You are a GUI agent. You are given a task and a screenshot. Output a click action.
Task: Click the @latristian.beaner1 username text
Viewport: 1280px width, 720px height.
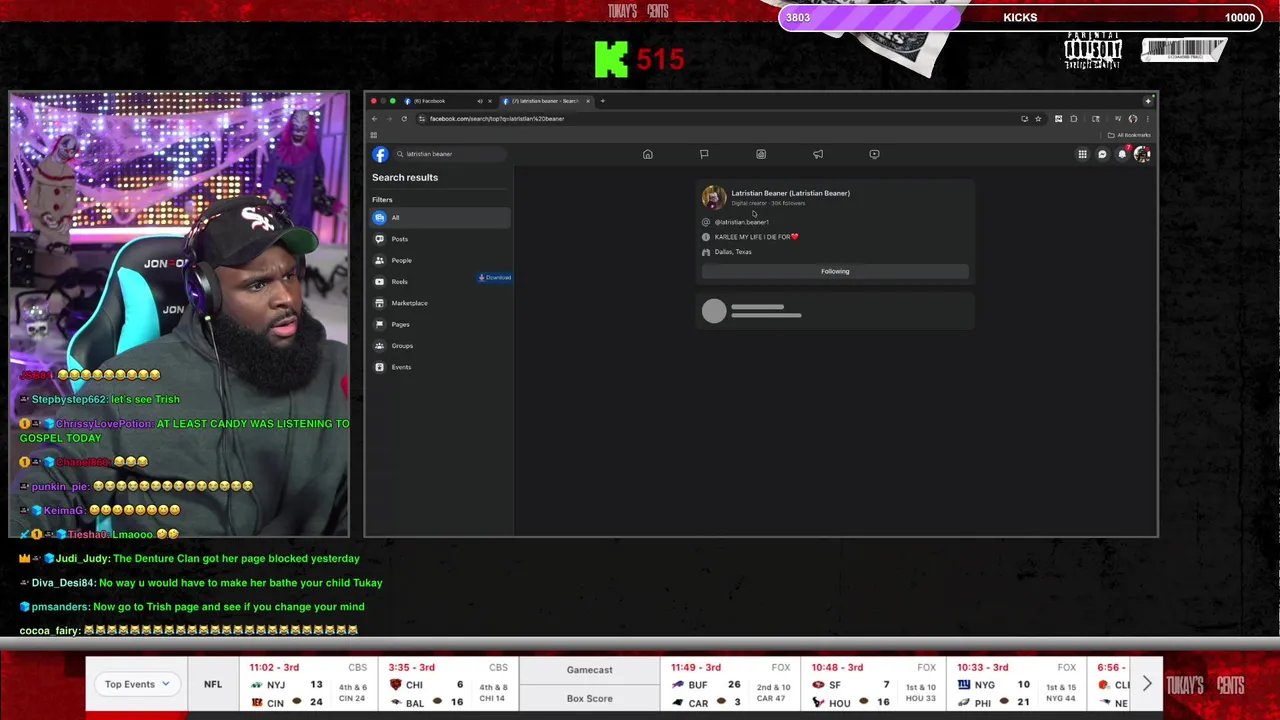click(x=742, y=222)
